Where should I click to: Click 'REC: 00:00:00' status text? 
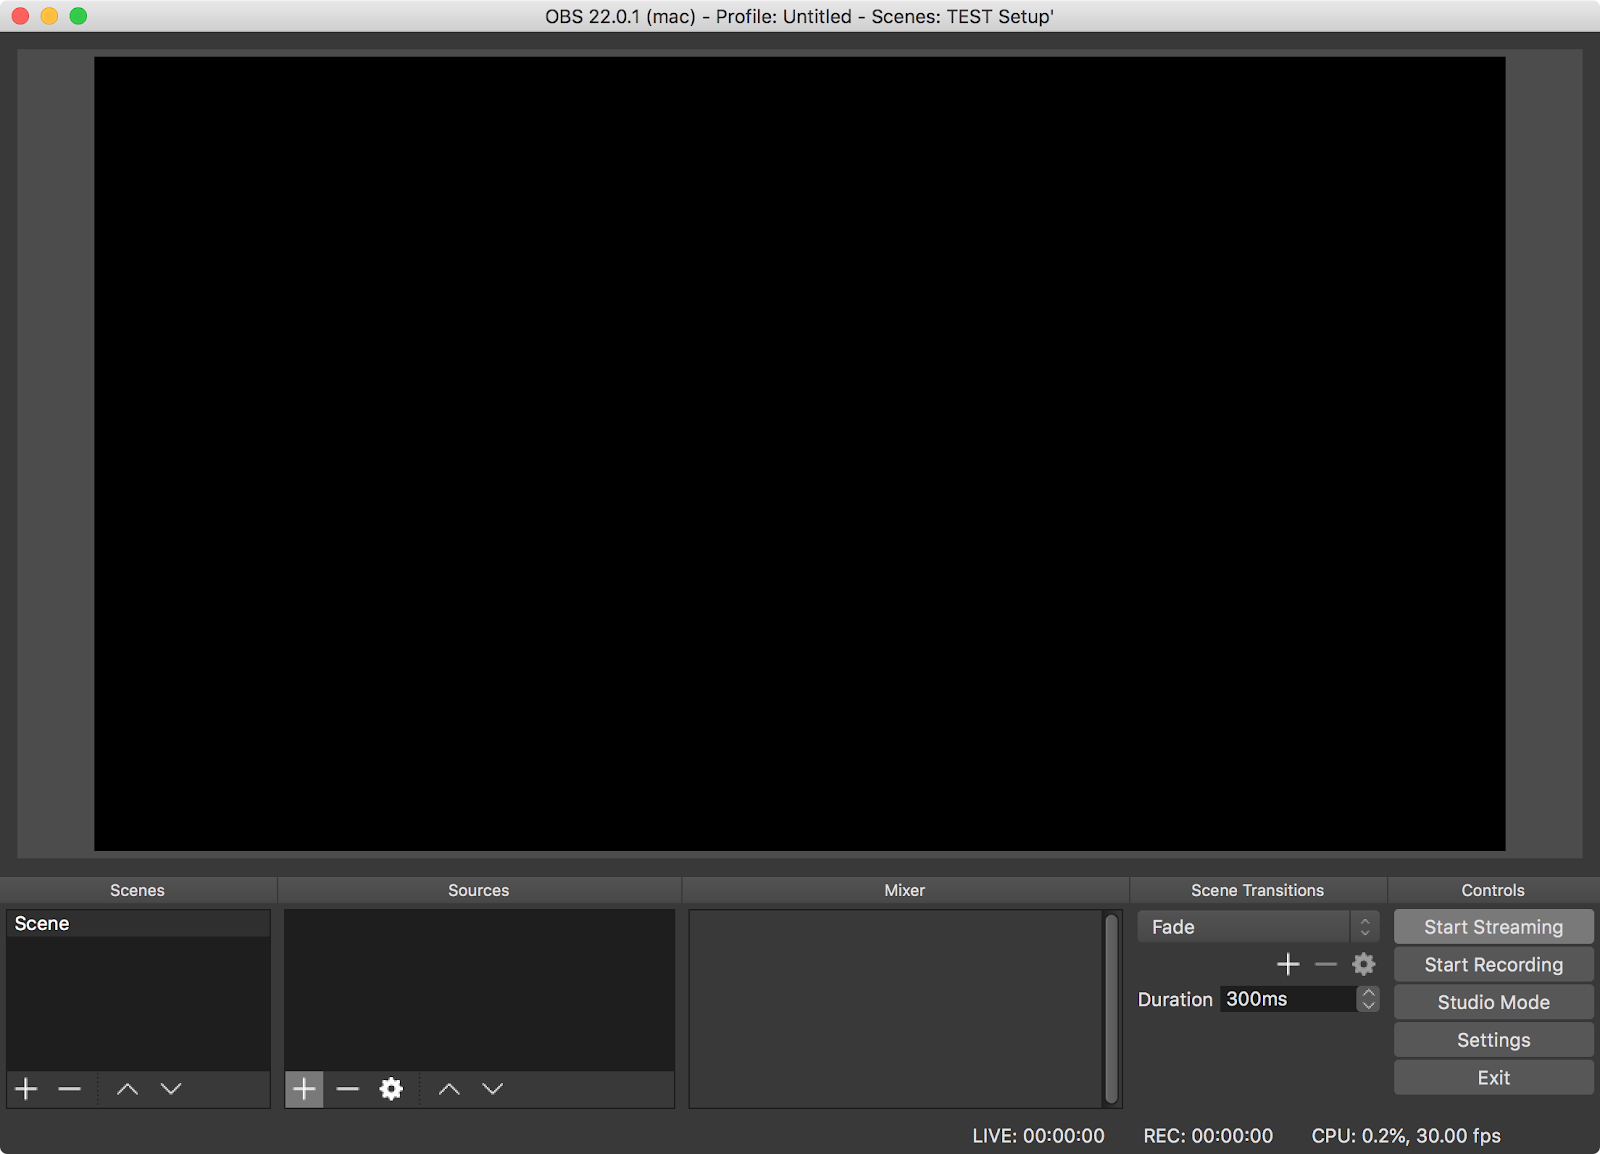coord(1208,1136)
